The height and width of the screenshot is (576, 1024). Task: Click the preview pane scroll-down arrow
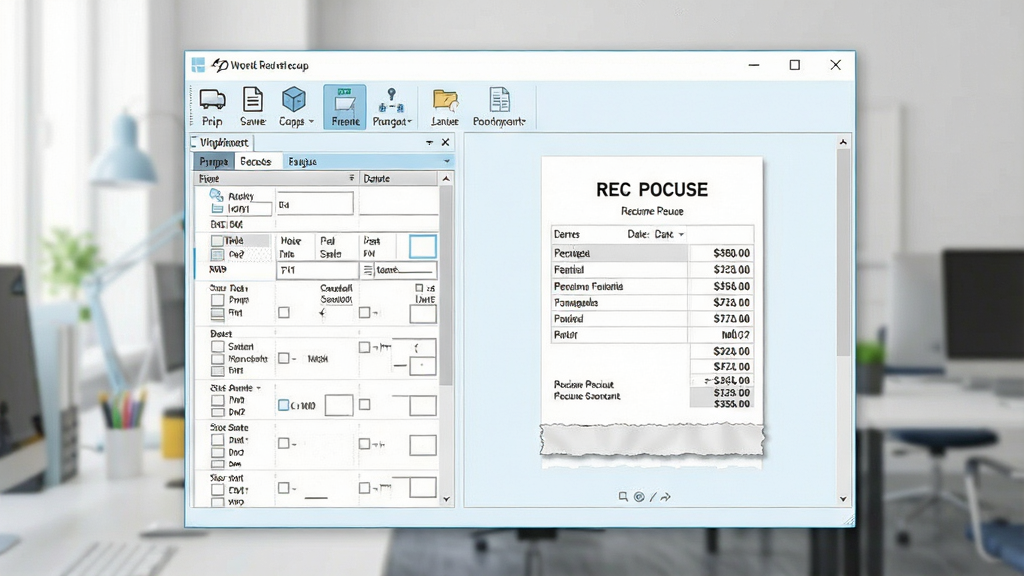[843, 500]
